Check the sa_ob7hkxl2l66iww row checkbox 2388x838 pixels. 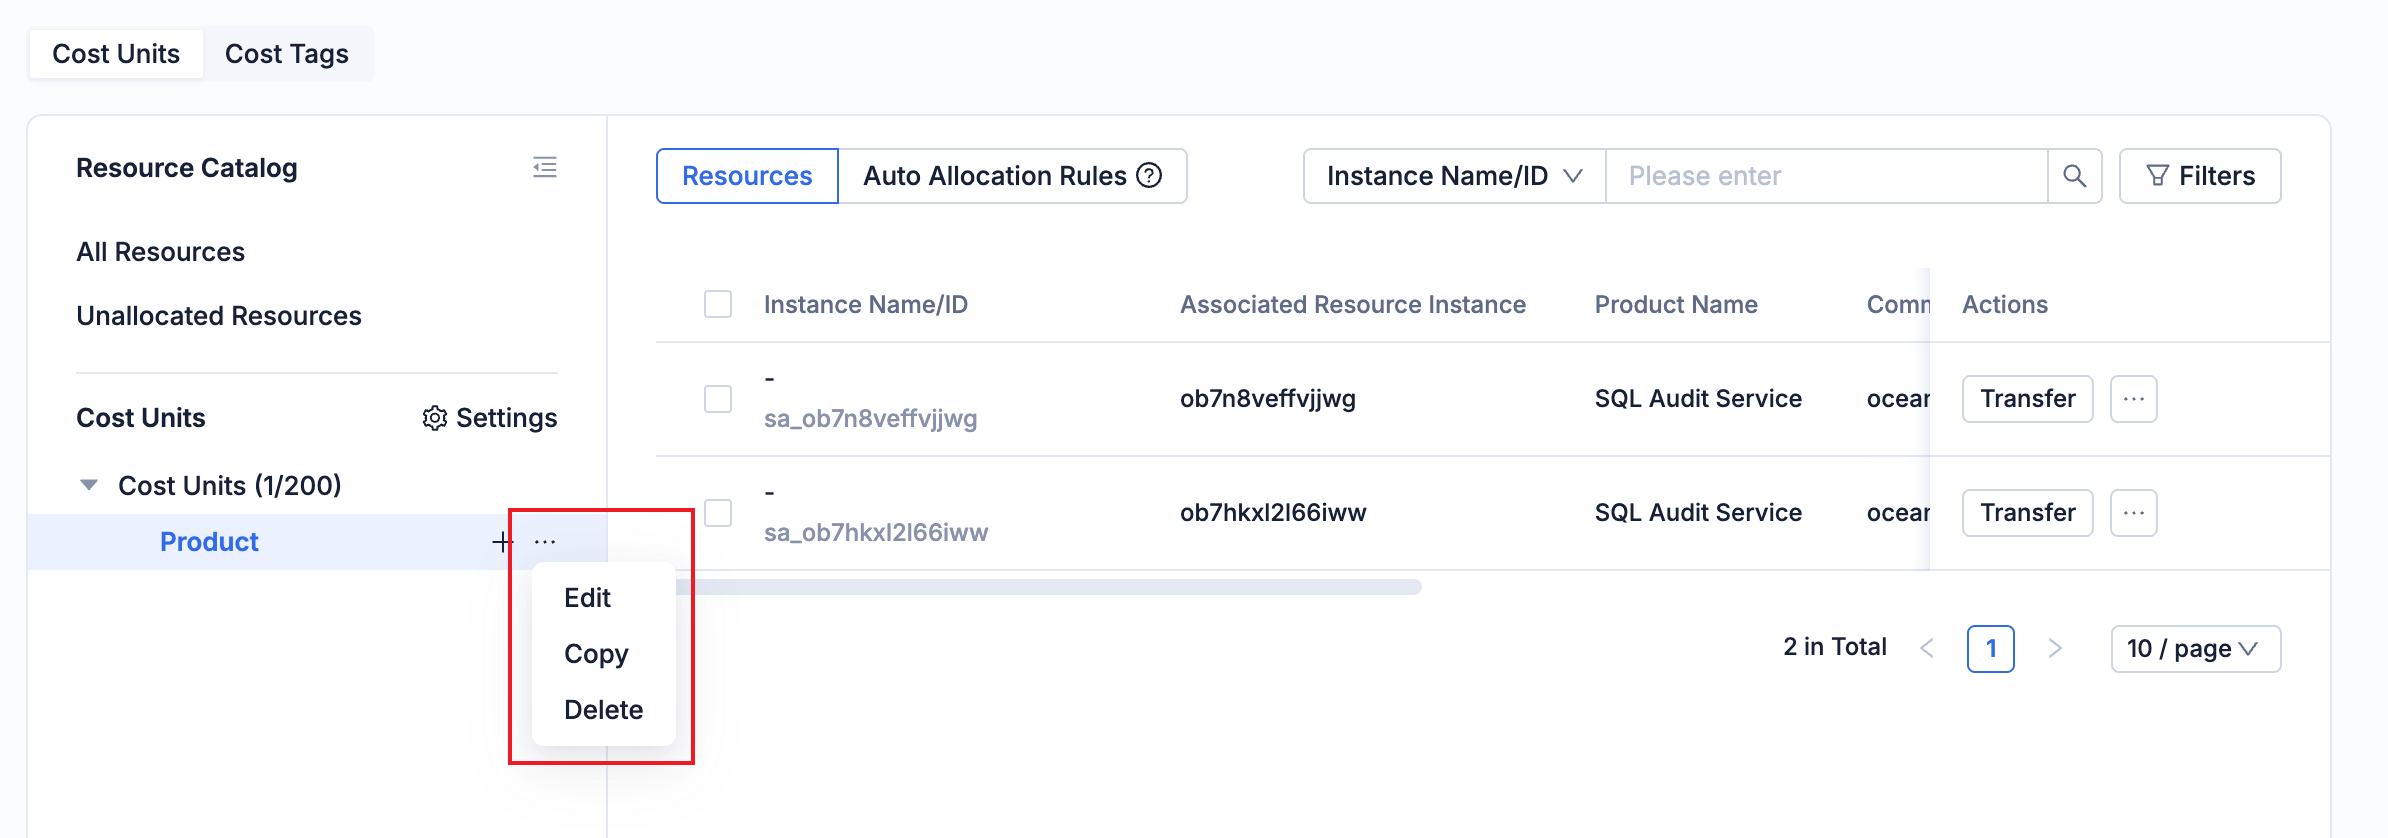point(718,513)
